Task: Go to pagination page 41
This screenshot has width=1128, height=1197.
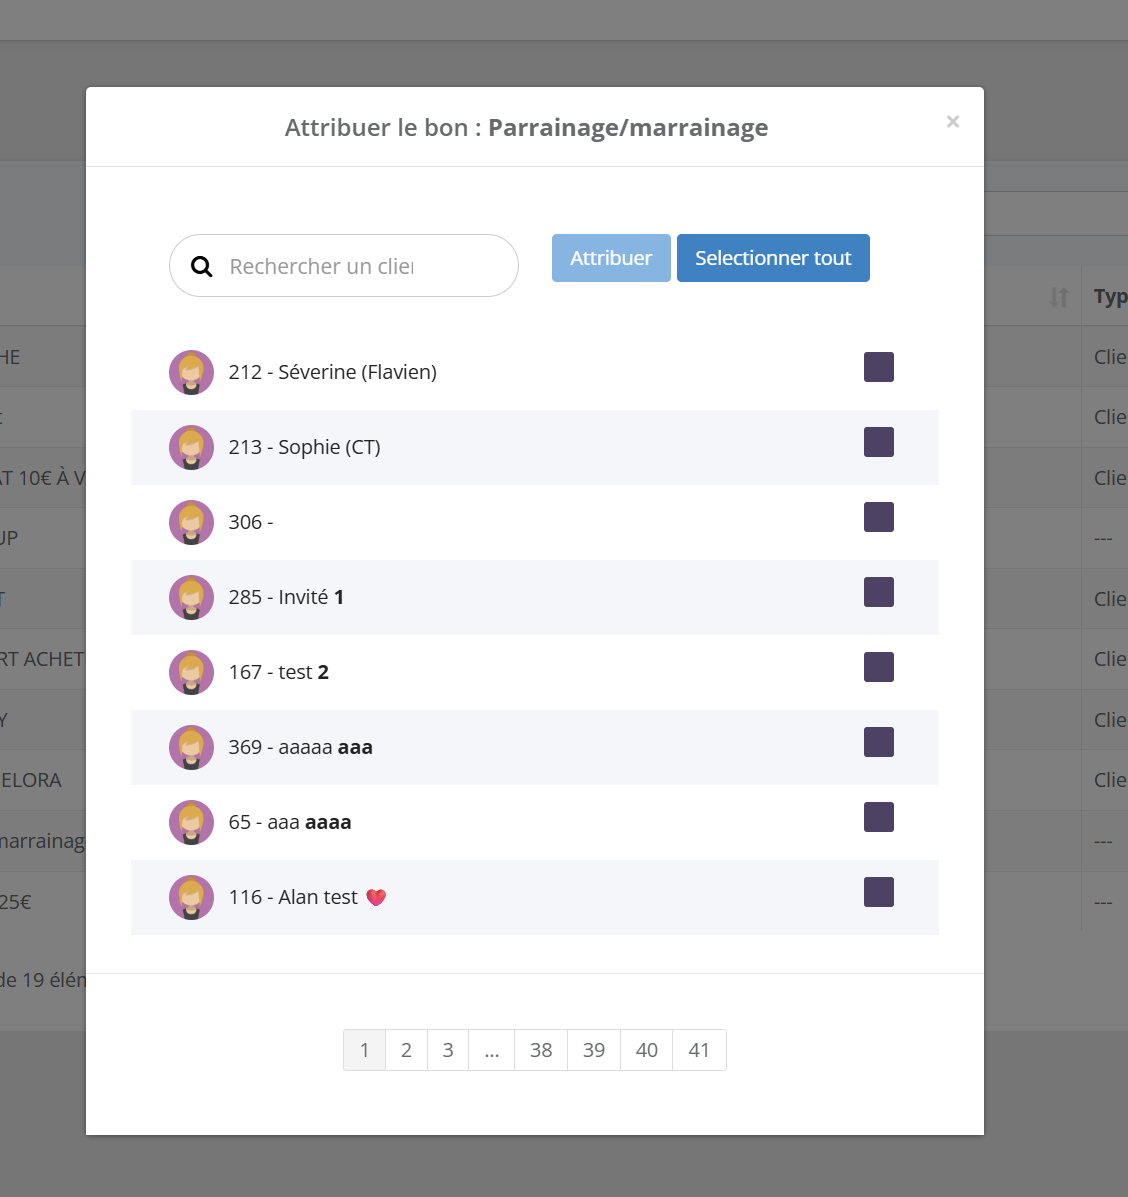Action: click(699, 1050)
